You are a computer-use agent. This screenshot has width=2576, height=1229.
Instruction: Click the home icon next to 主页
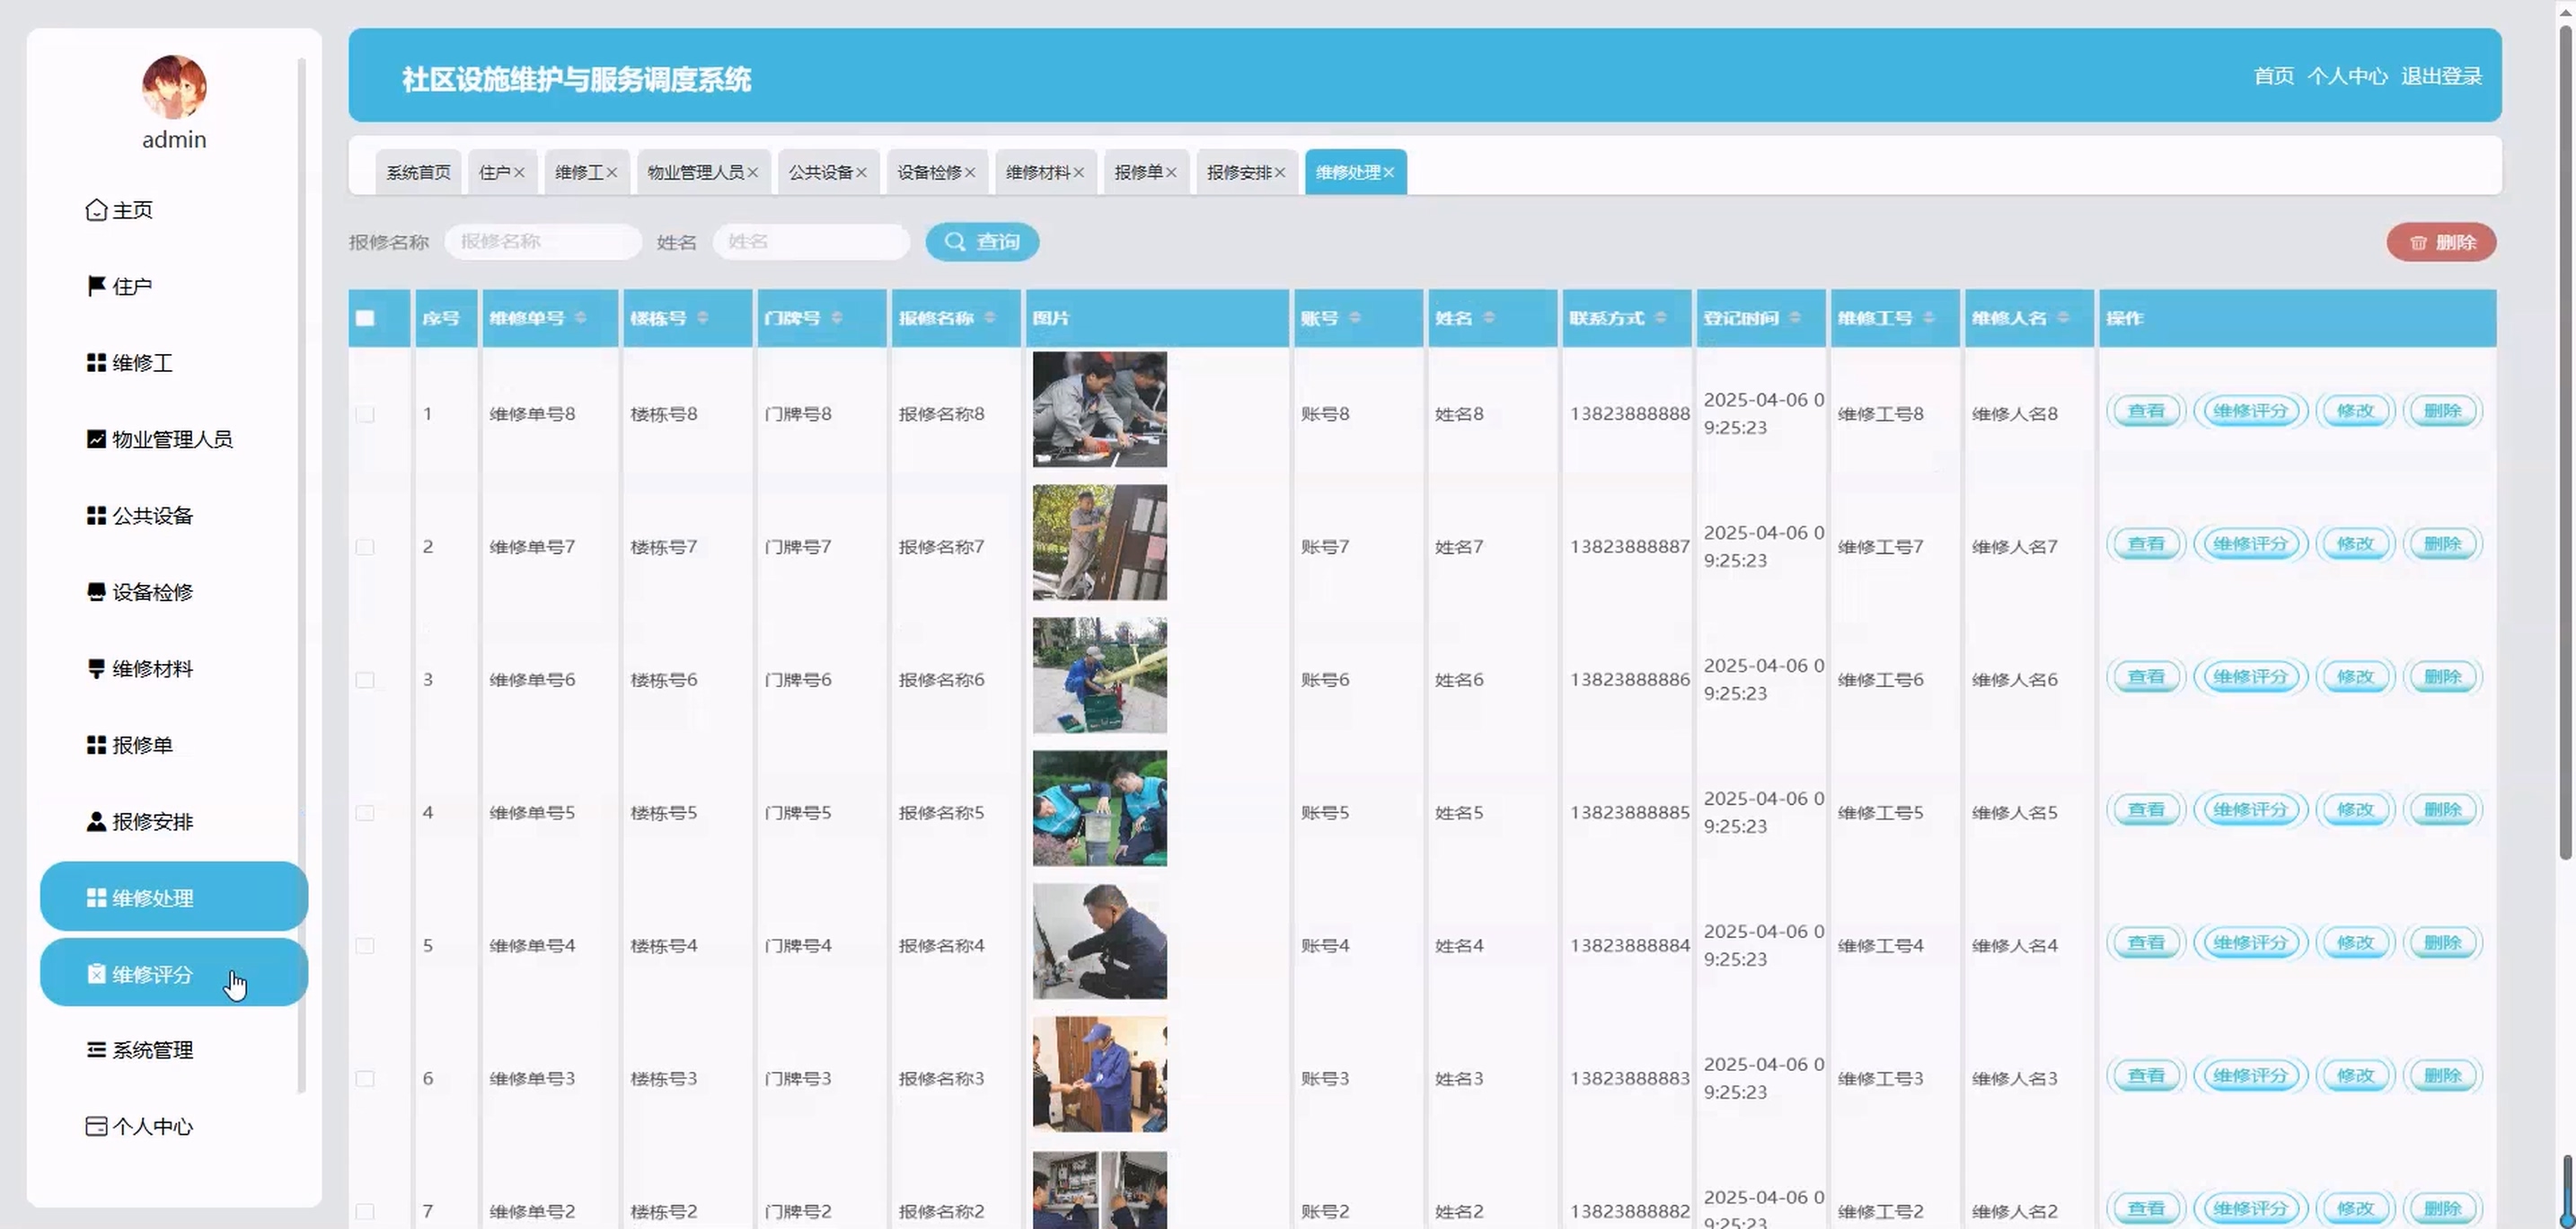pyautogui.click(x=96, y=210)
